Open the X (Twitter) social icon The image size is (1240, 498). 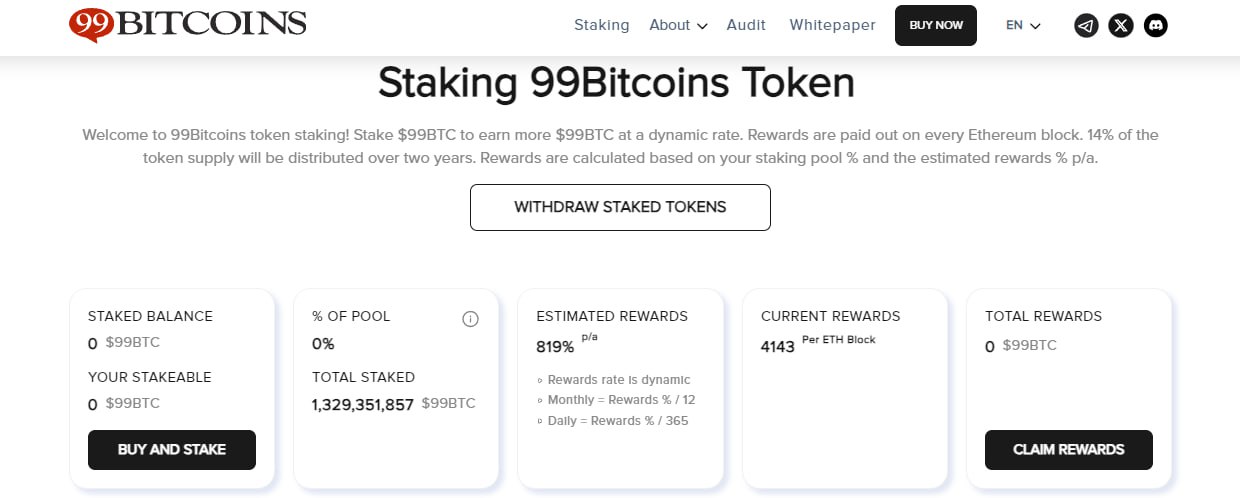[x=1121, y=26]
